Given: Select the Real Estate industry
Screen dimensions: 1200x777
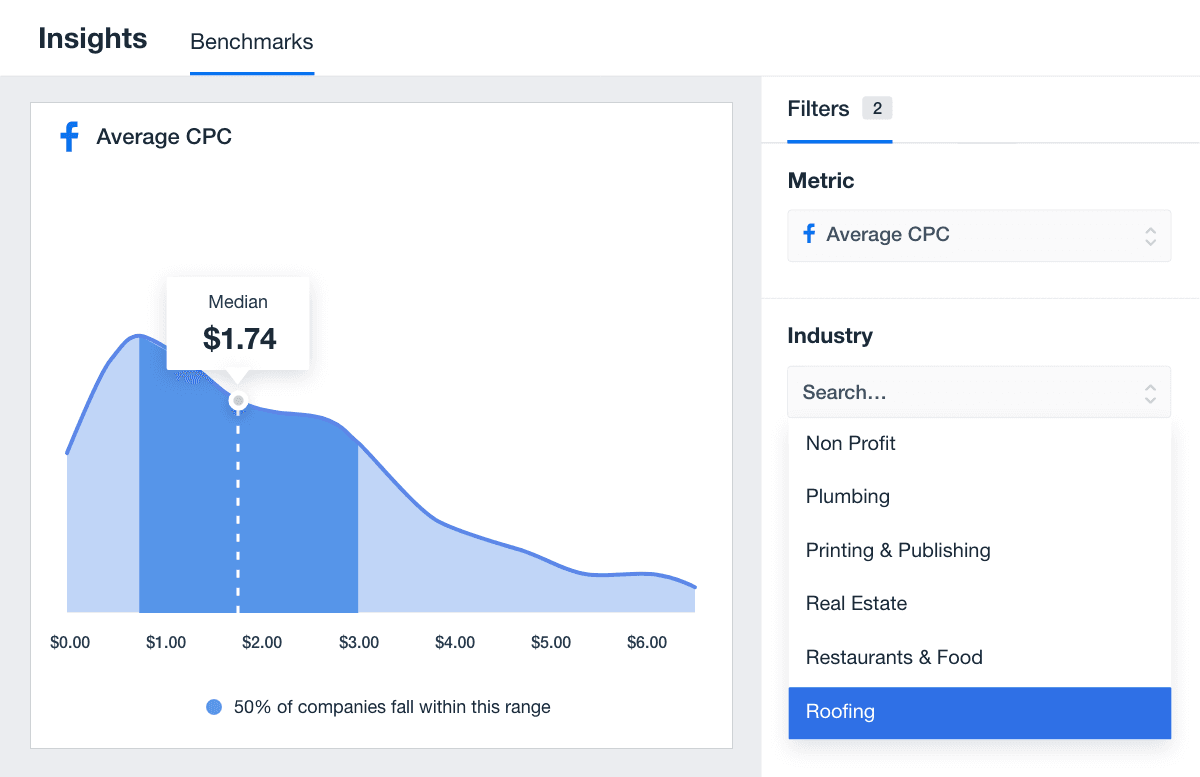Looking at the screenshot, I should (x=856, y=604).
